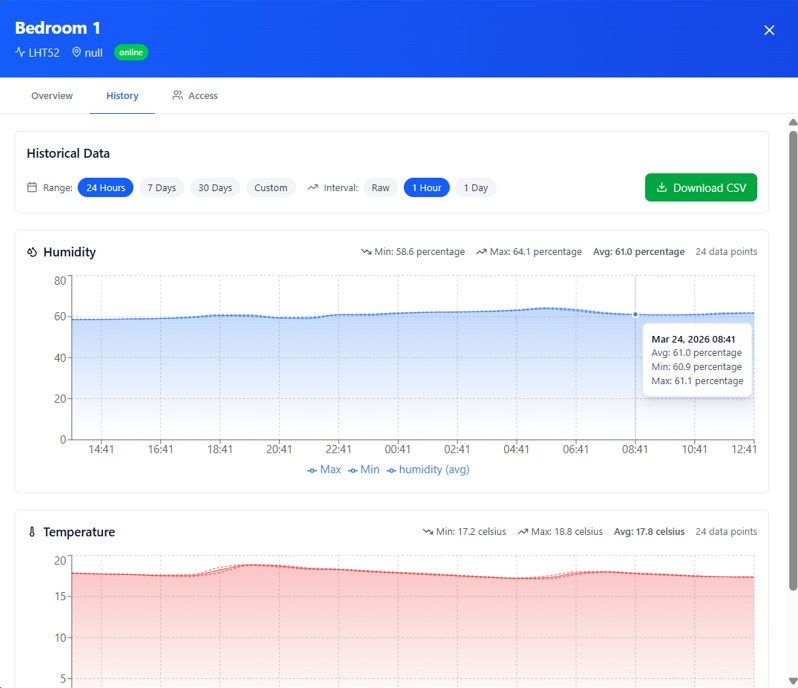
Task: Click the trend icon beside Interval
Action: 313,187
